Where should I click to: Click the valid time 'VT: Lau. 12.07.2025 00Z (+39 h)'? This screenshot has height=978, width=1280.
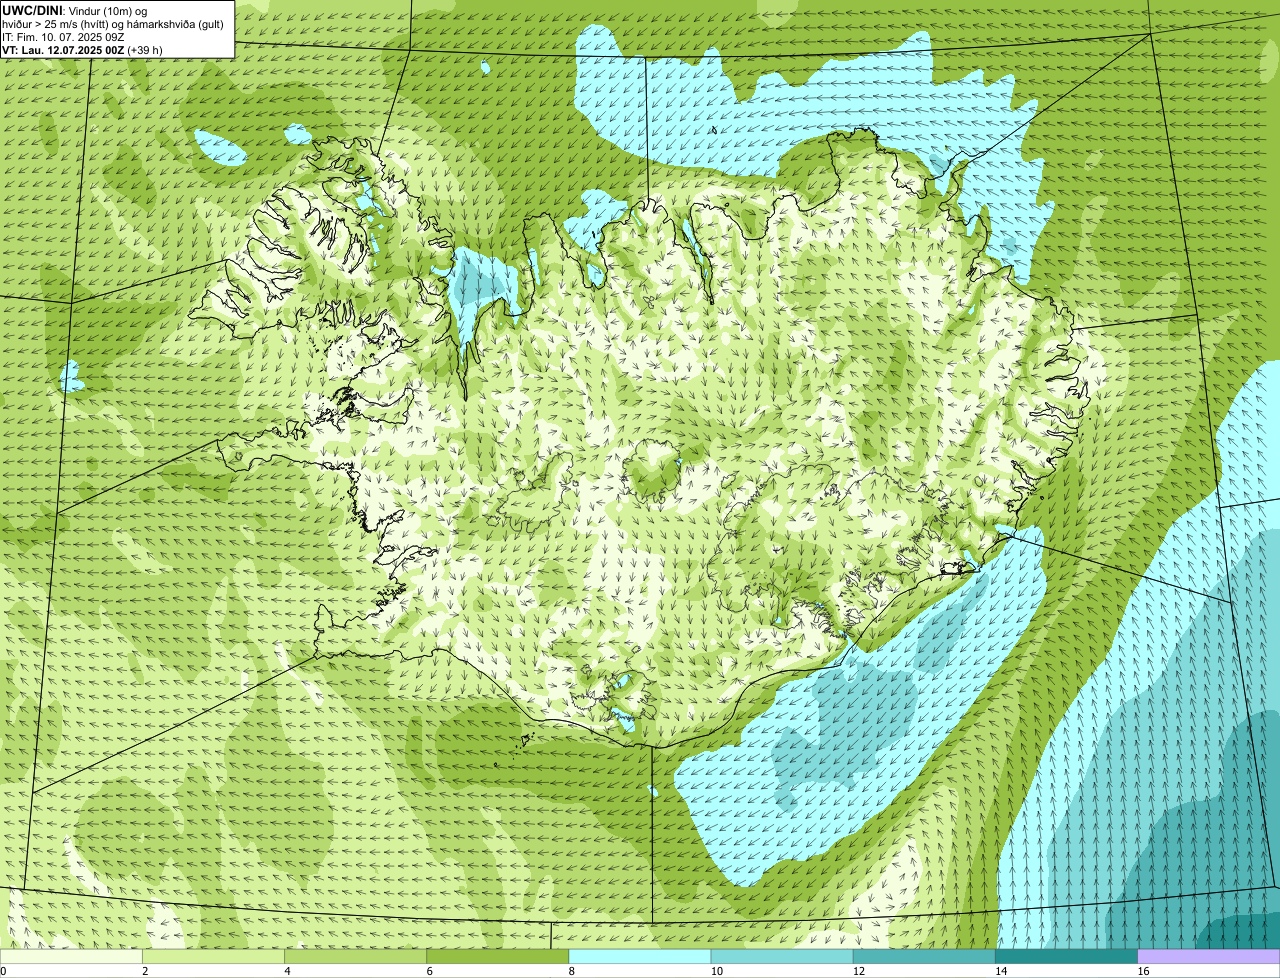(x=82, y=49)
